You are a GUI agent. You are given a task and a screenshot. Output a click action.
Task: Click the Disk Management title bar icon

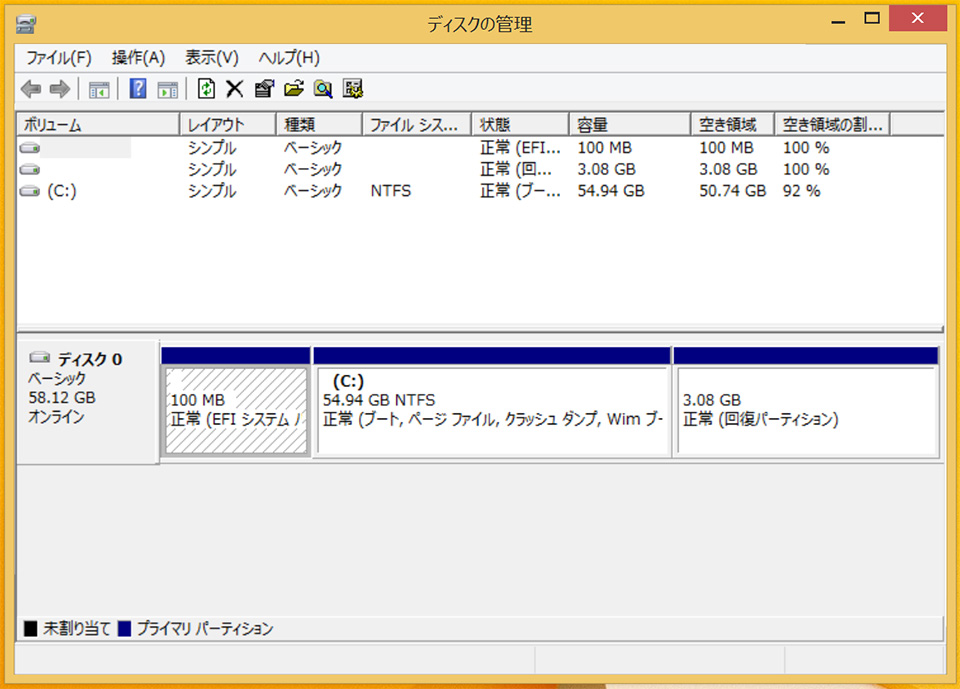click(26, 24)
